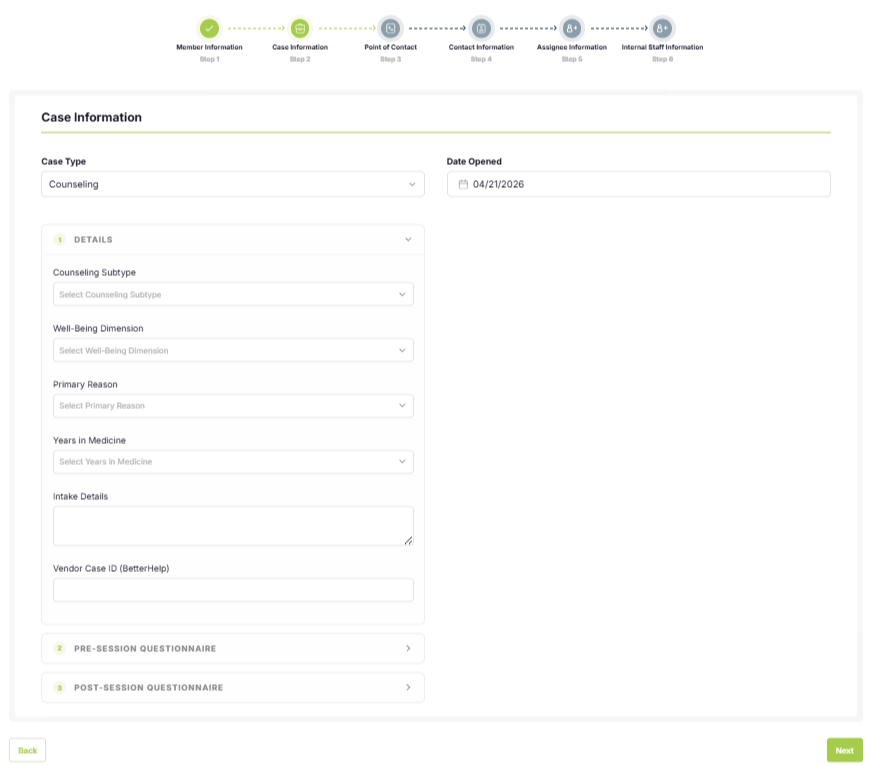Open the Case Type dropdown
Image resolution: width=873 pixels, height=766 pixels.
click(x=233, y=184)
